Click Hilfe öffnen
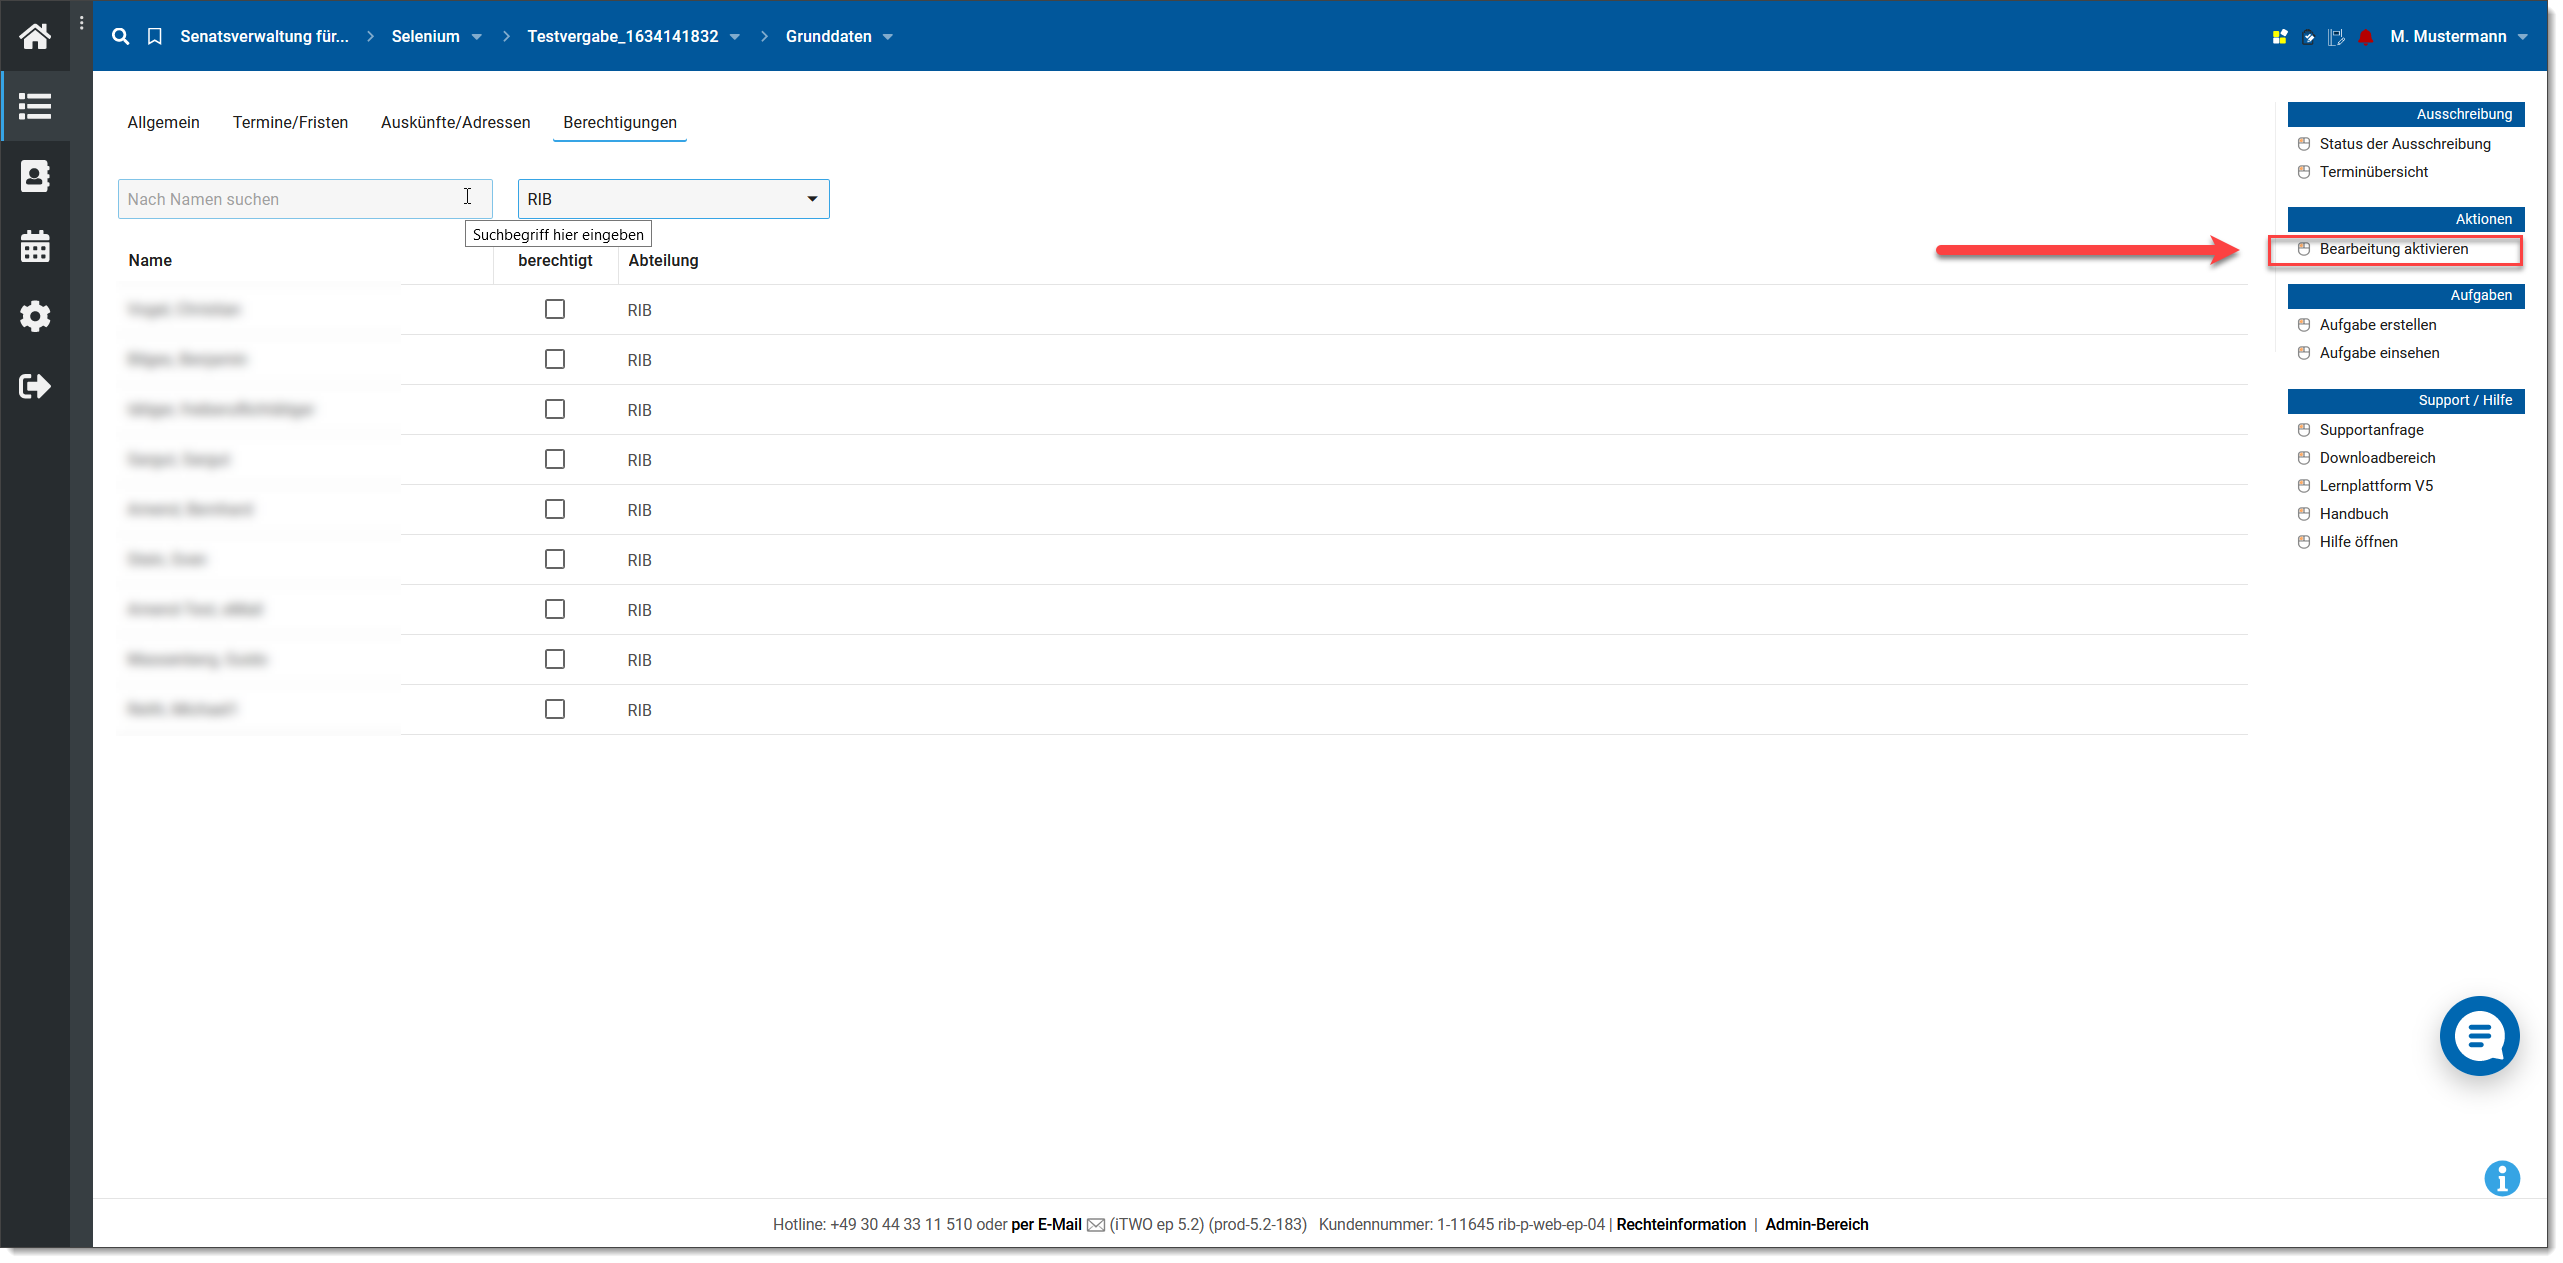Screen dimensions: 2563x1263 coord(2358,542)
